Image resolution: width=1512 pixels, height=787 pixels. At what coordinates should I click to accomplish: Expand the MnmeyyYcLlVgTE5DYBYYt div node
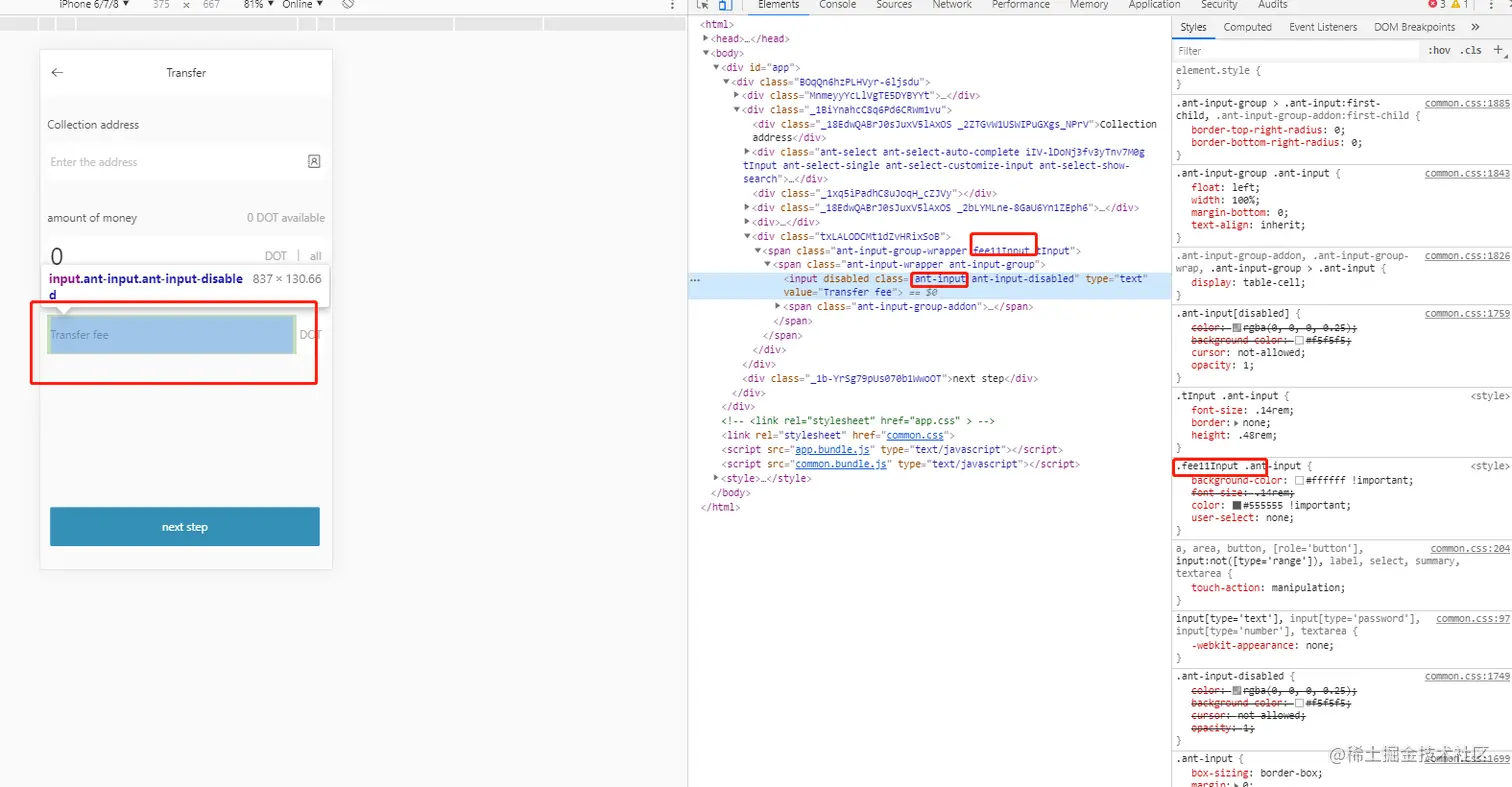(x=737, y=95)
